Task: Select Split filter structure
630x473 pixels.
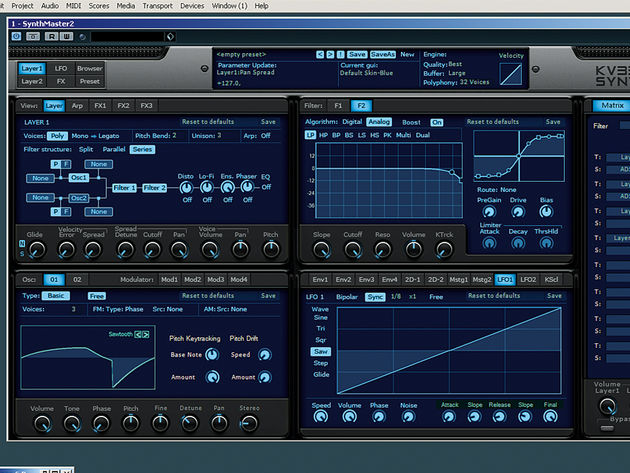Action: tap(86, 149)
